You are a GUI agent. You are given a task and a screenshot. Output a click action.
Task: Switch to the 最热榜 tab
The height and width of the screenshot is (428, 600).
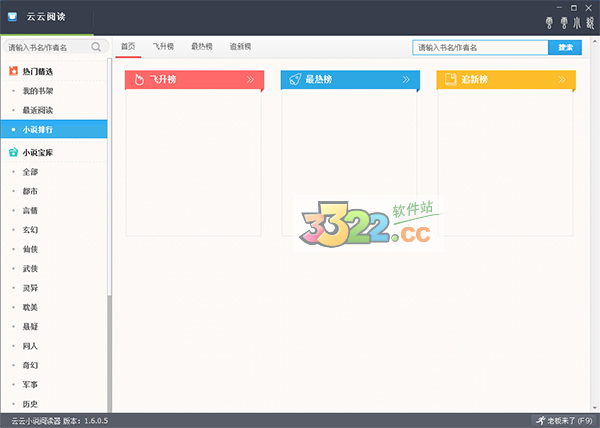click(x=201, y=47)
